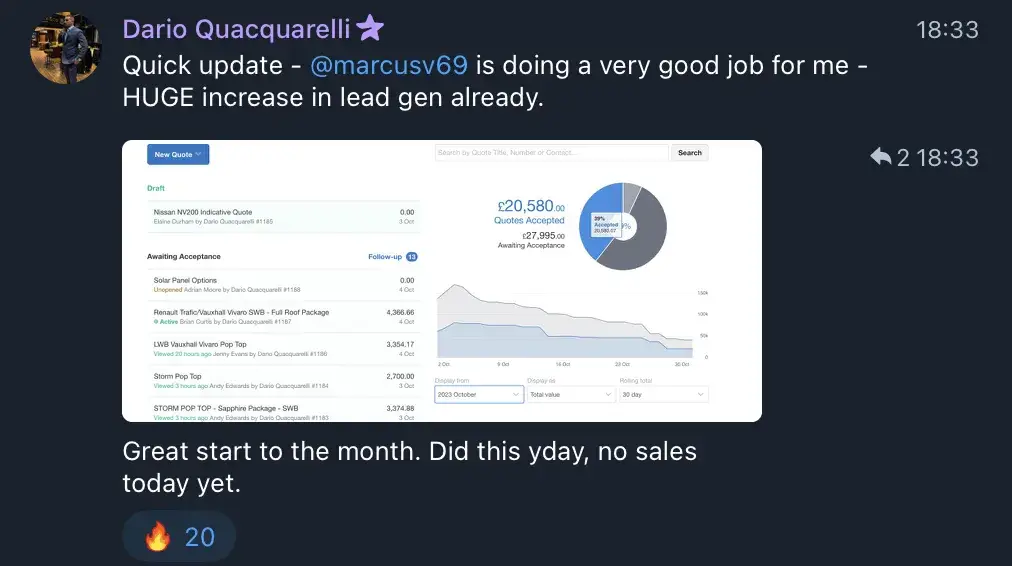Open Dario Quacquarelli's profile avatar
1012x566 pixels.
66,49
